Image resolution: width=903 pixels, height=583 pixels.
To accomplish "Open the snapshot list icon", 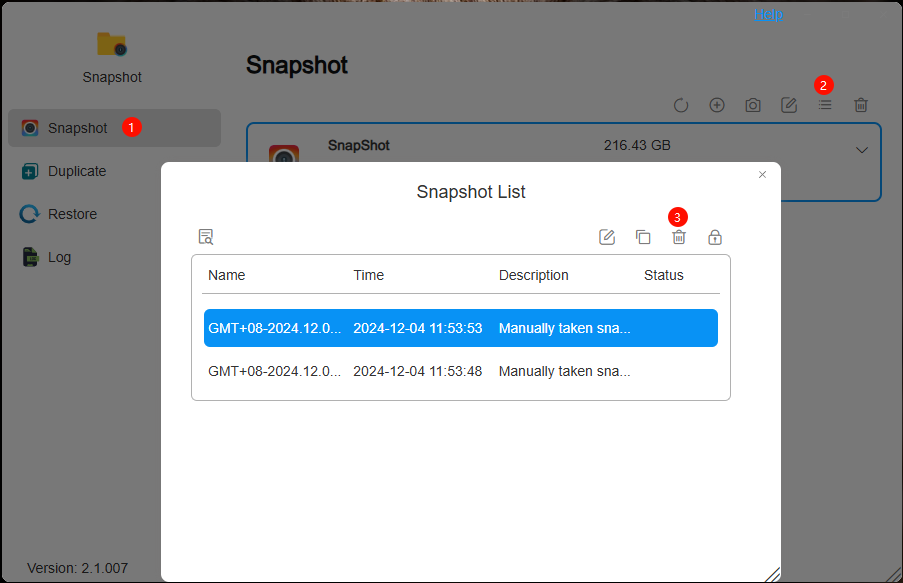I will click(x=825, y=105).
